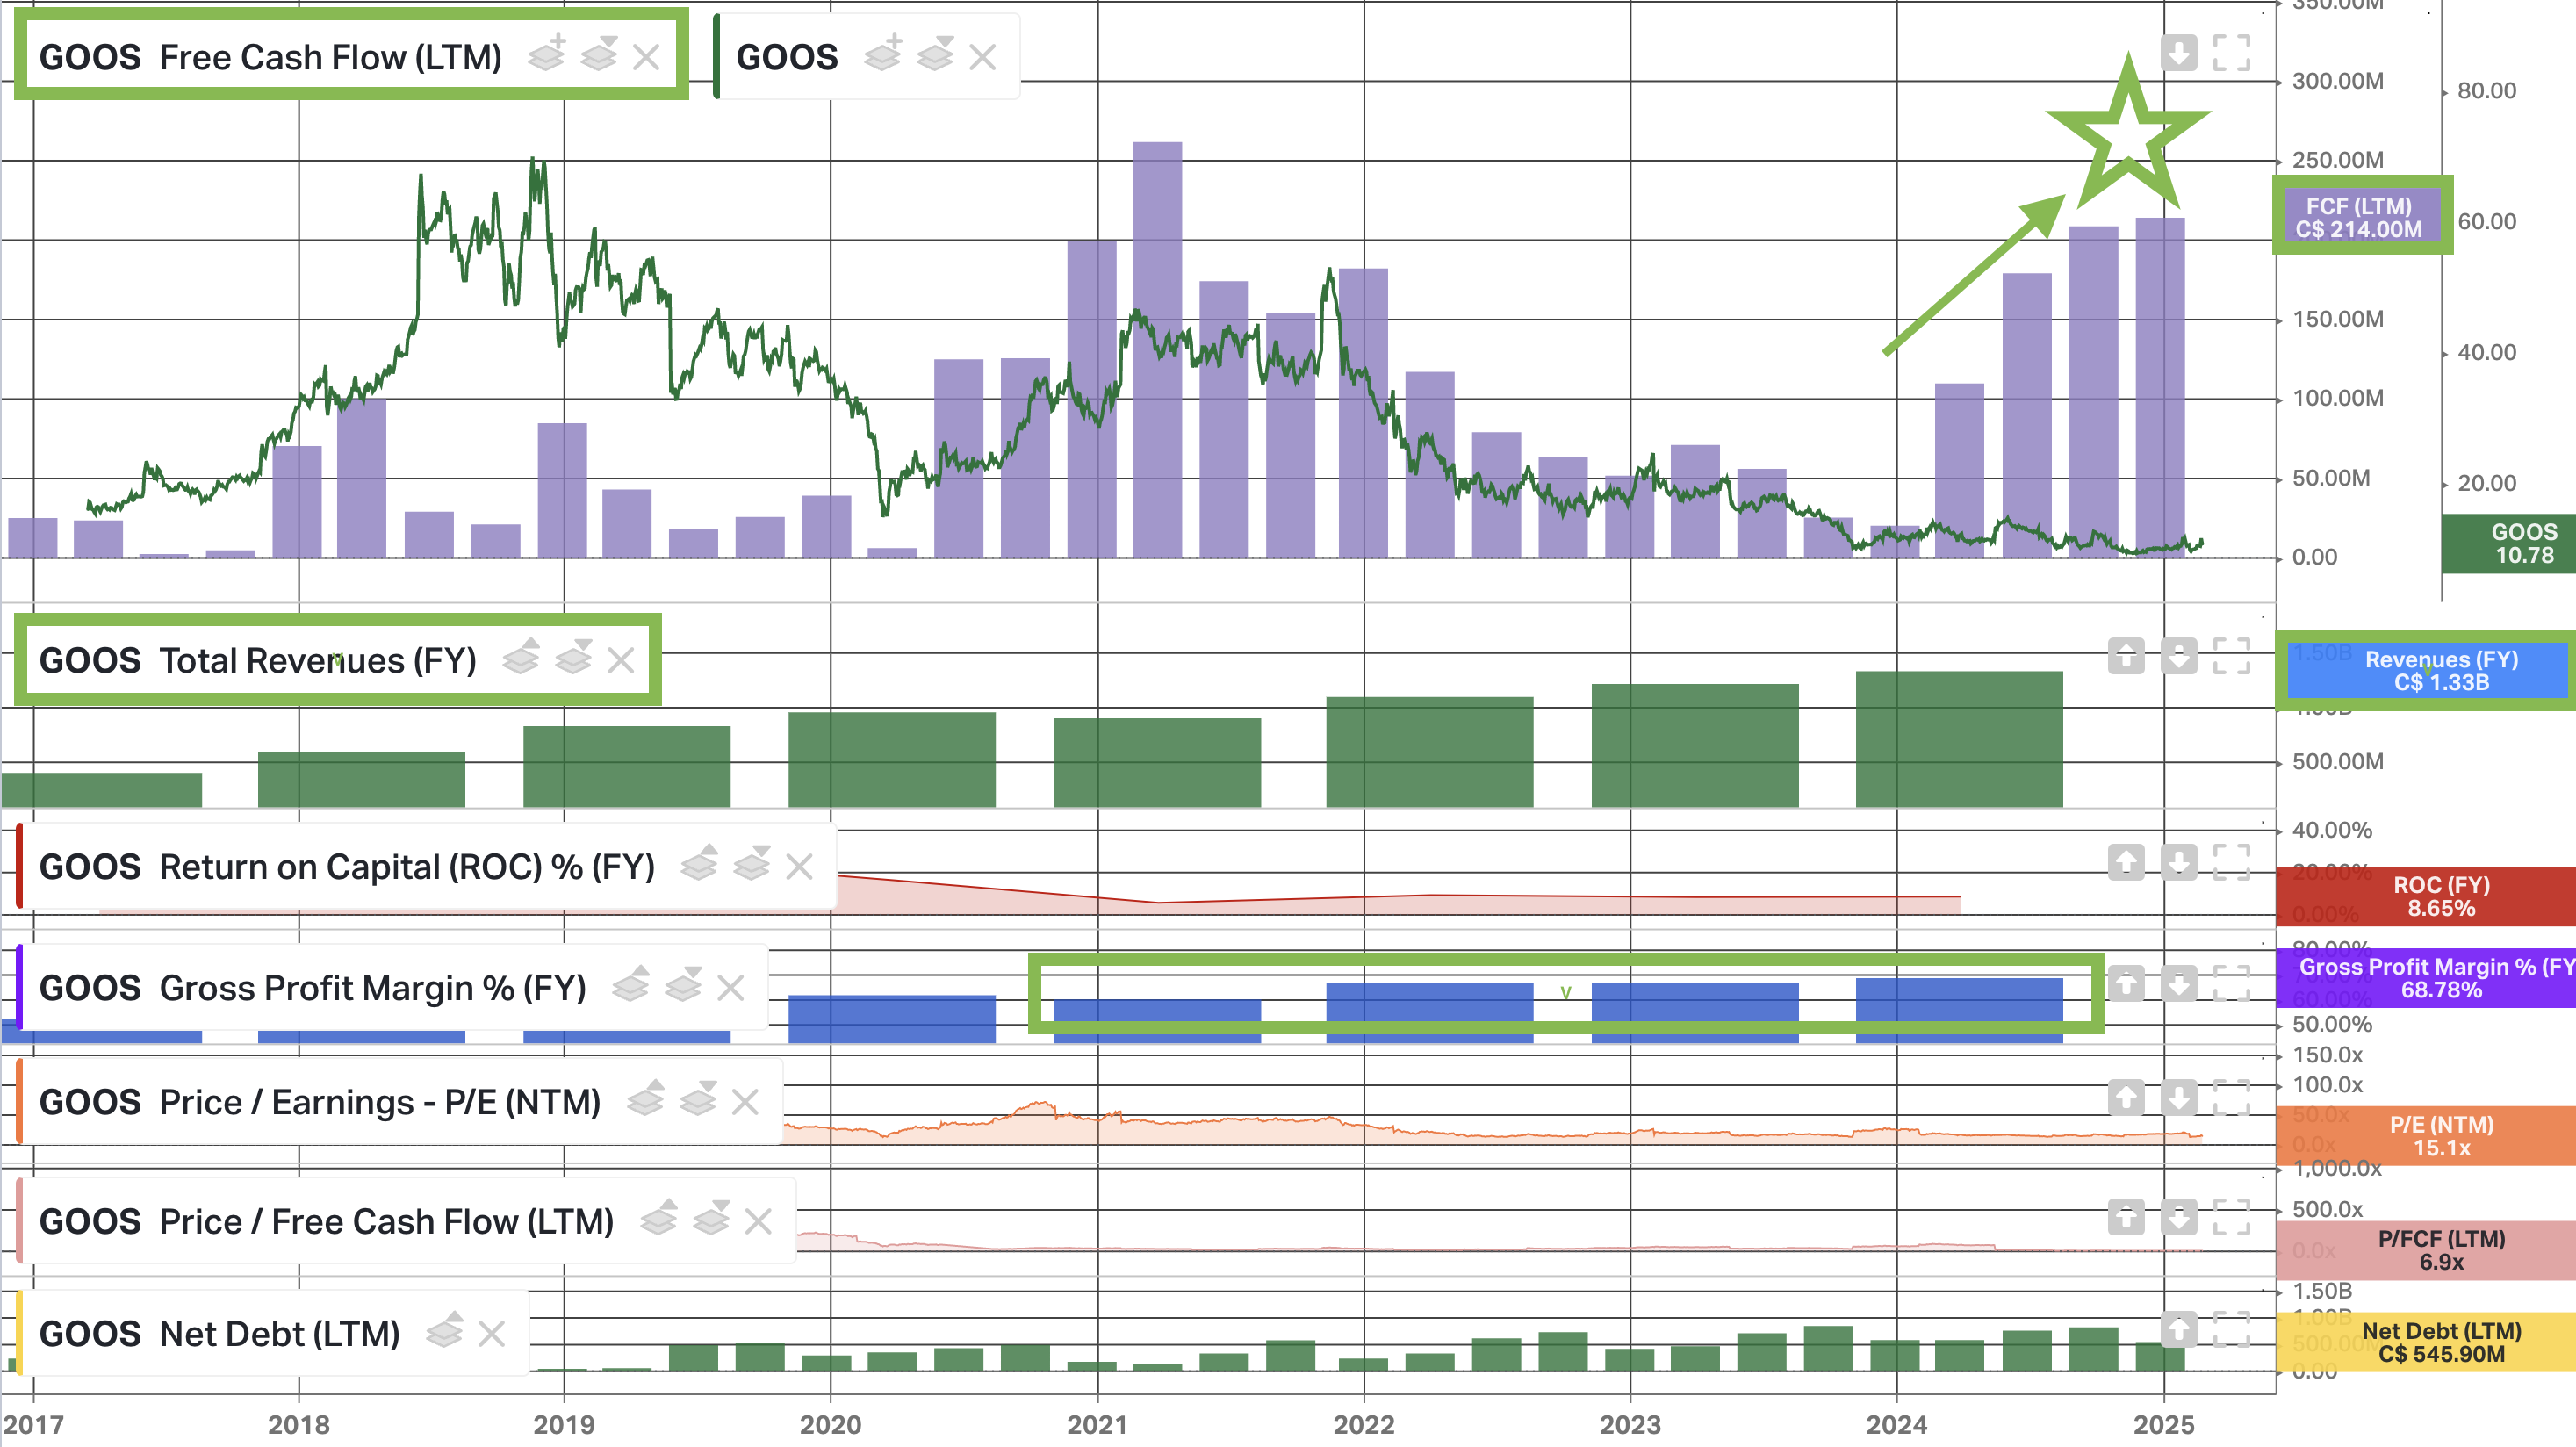Move Total Revenues series to pane above
2576x1447 pixels.
521,657
